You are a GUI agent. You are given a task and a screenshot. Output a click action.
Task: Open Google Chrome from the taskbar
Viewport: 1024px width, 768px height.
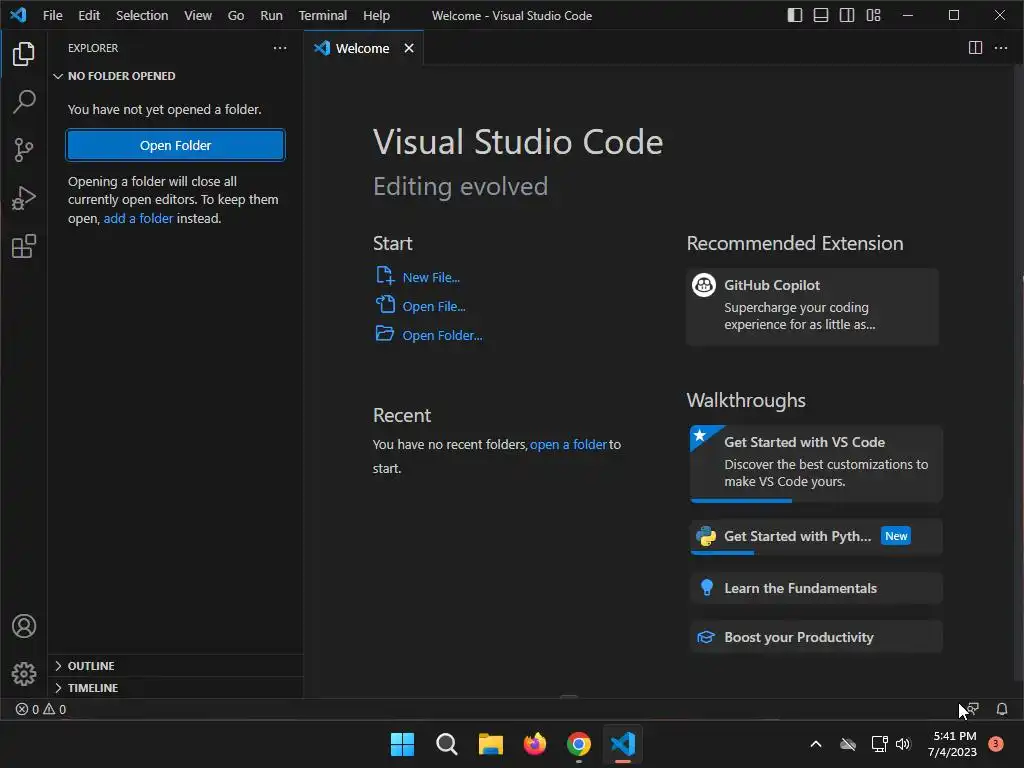pos(579,744)
